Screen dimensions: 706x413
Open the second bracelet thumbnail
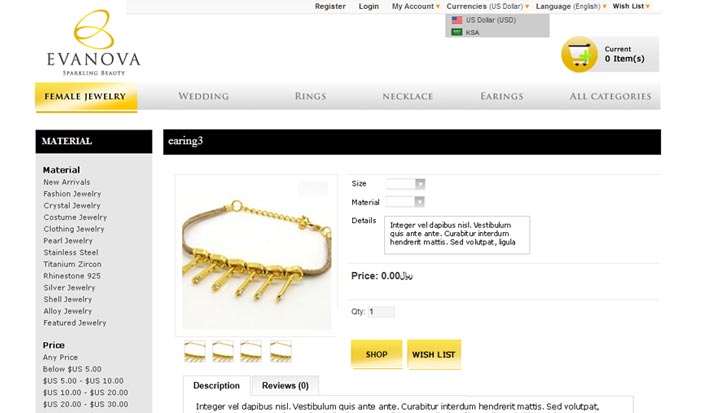click(223, 351)
